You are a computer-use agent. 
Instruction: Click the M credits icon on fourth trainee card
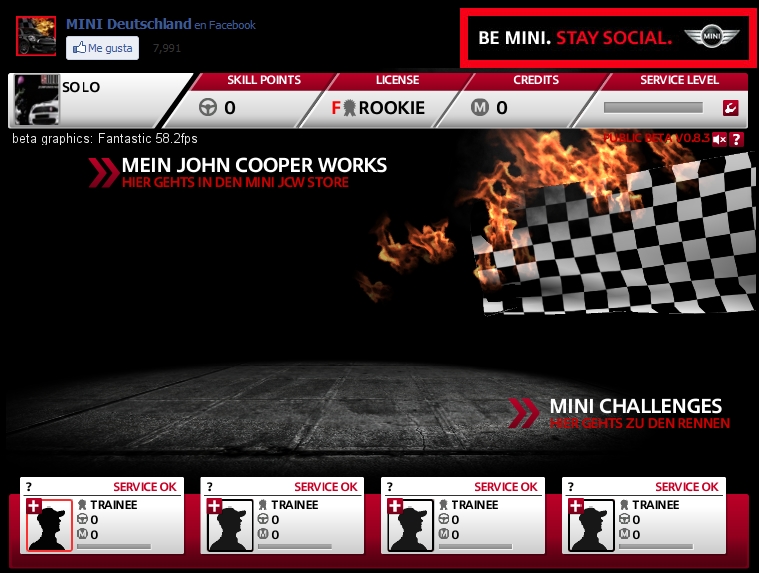(x=624, y=534)
